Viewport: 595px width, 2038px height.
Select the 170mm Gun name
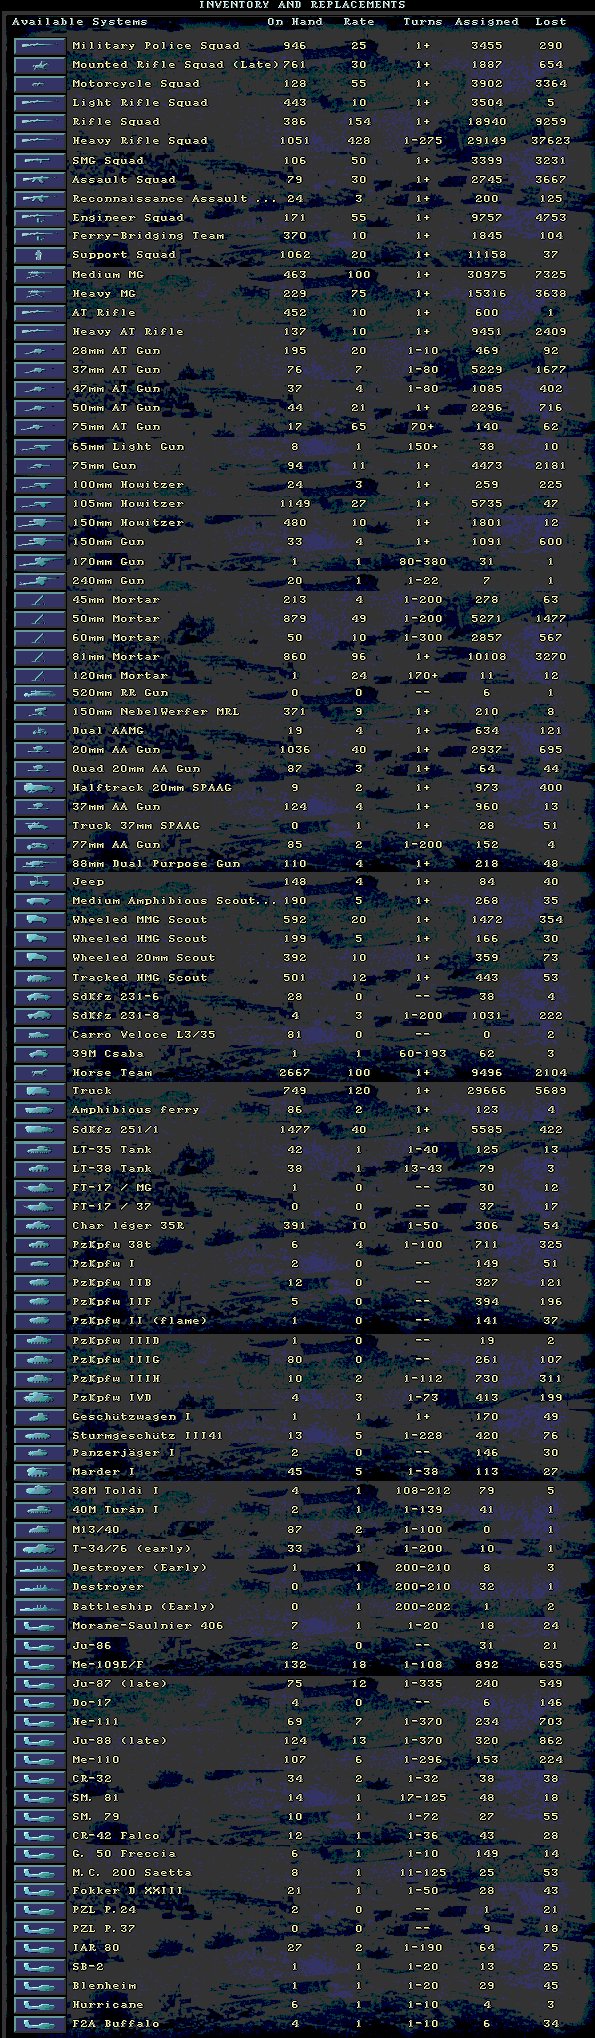[108, 562]
